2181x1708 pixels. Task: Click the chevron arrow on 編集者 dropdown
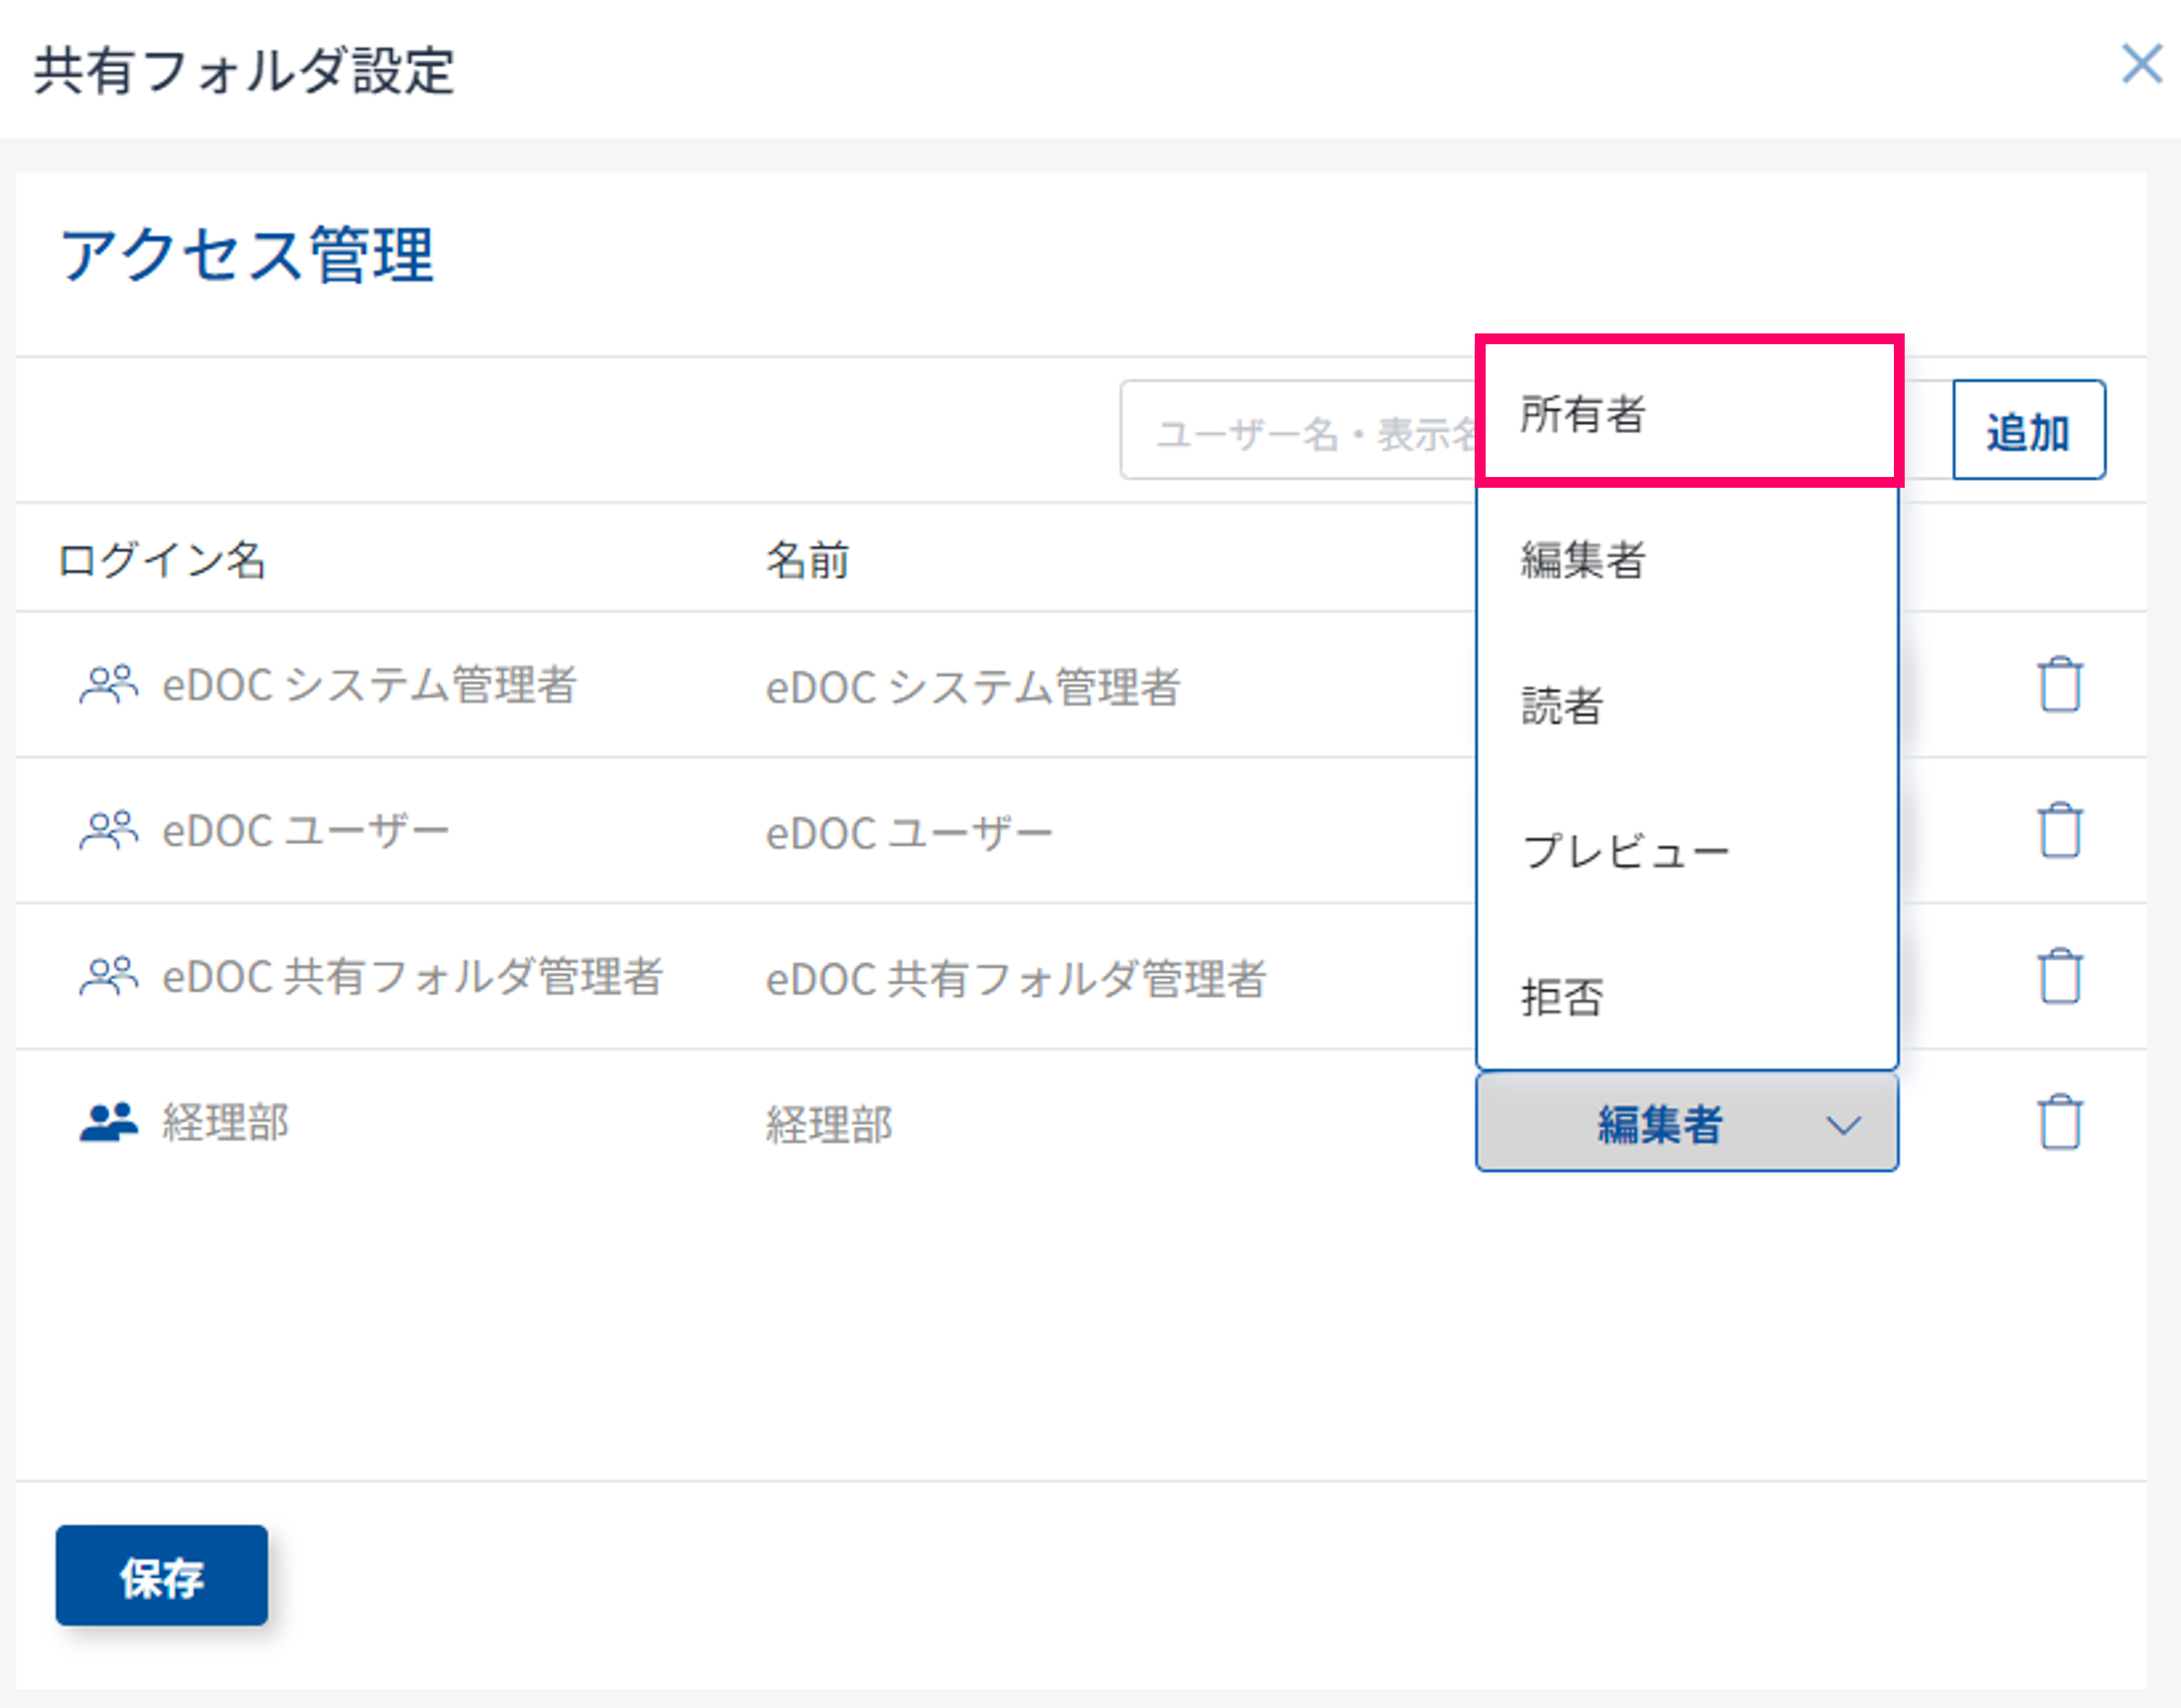pyautogui.click(x=1843, y=1124)
